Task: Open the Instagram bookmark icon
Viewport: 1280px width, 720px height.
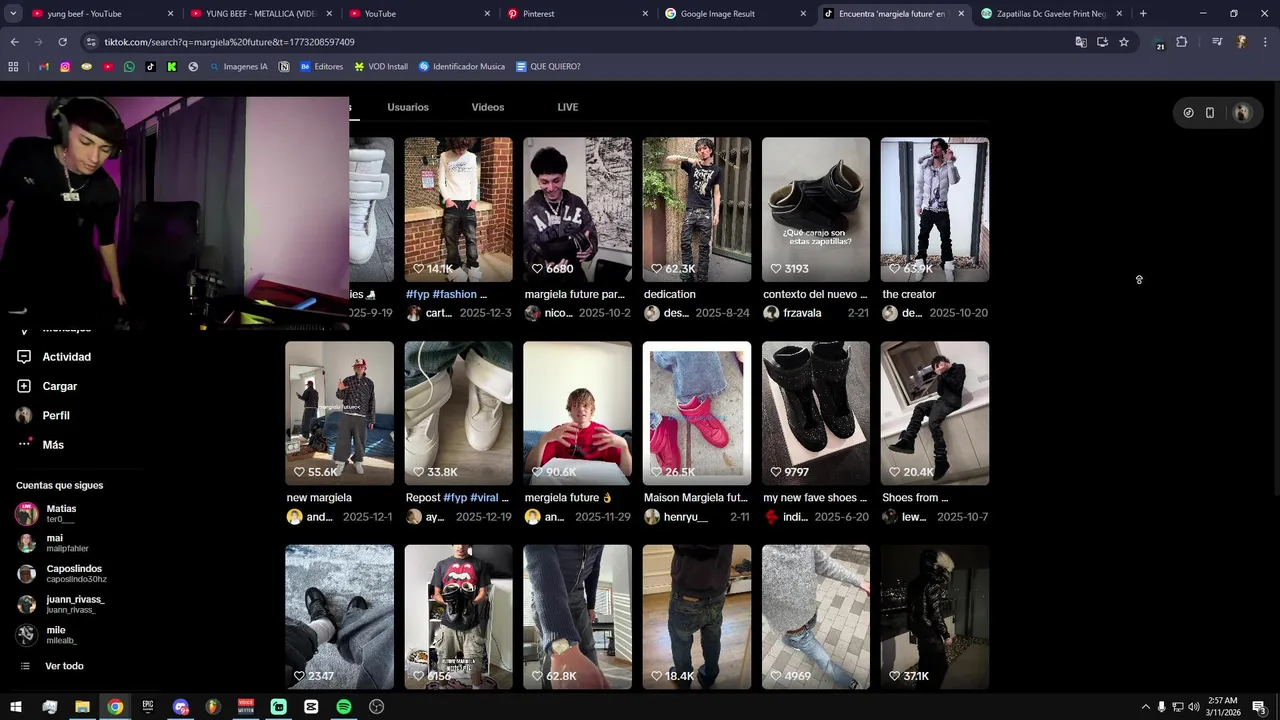Action: coord(65,67)
